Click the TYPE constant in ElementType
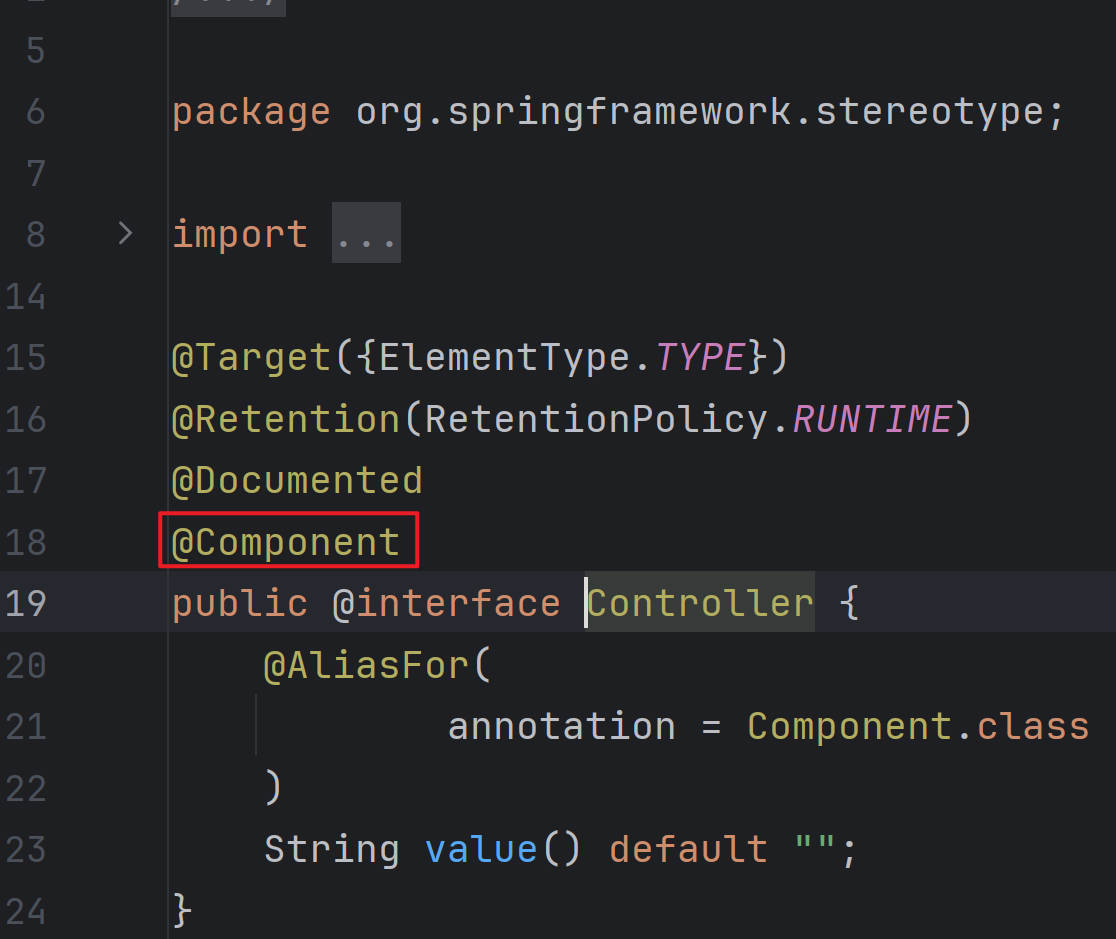Viewport: 1116px width, 939px height. point(700,357)
